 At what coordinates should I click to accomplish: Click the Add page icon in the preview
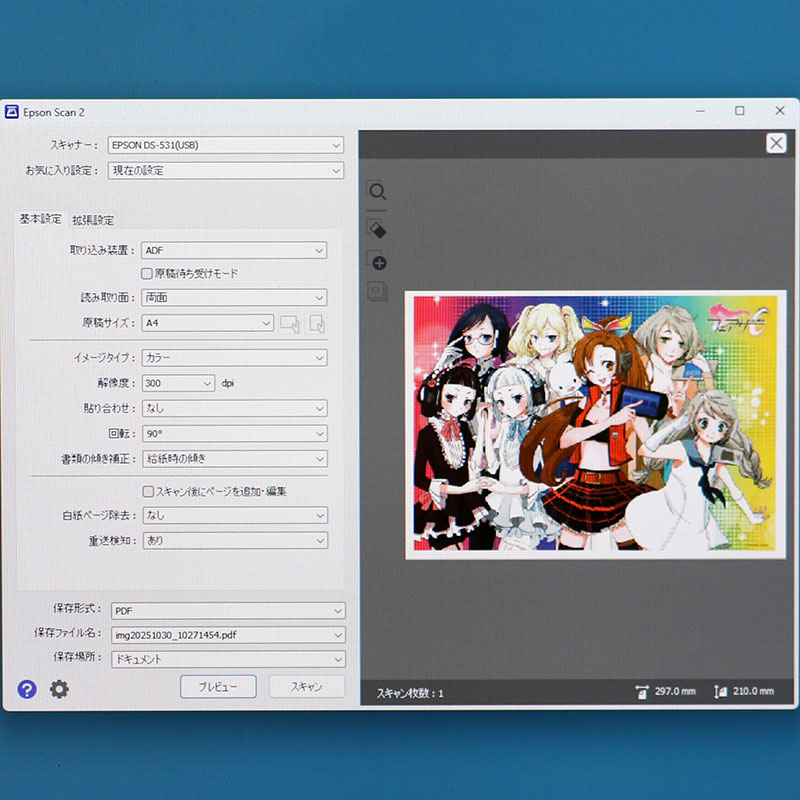pyautogui.click(x=377, y=262)
